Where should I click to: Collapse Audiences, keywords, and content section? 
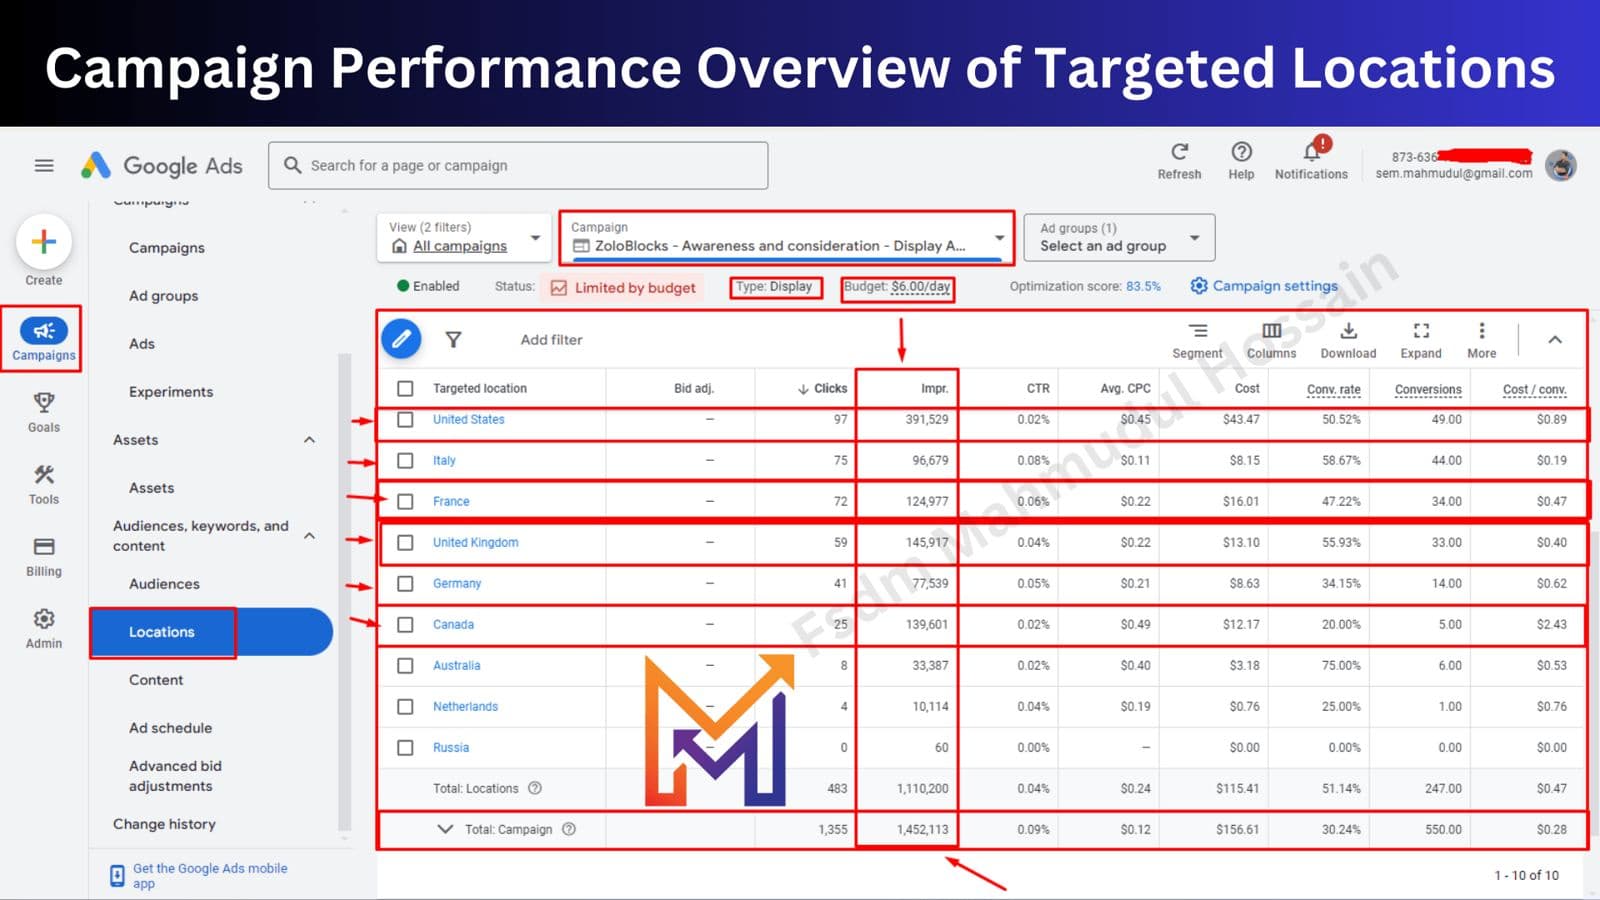point(309,536)
